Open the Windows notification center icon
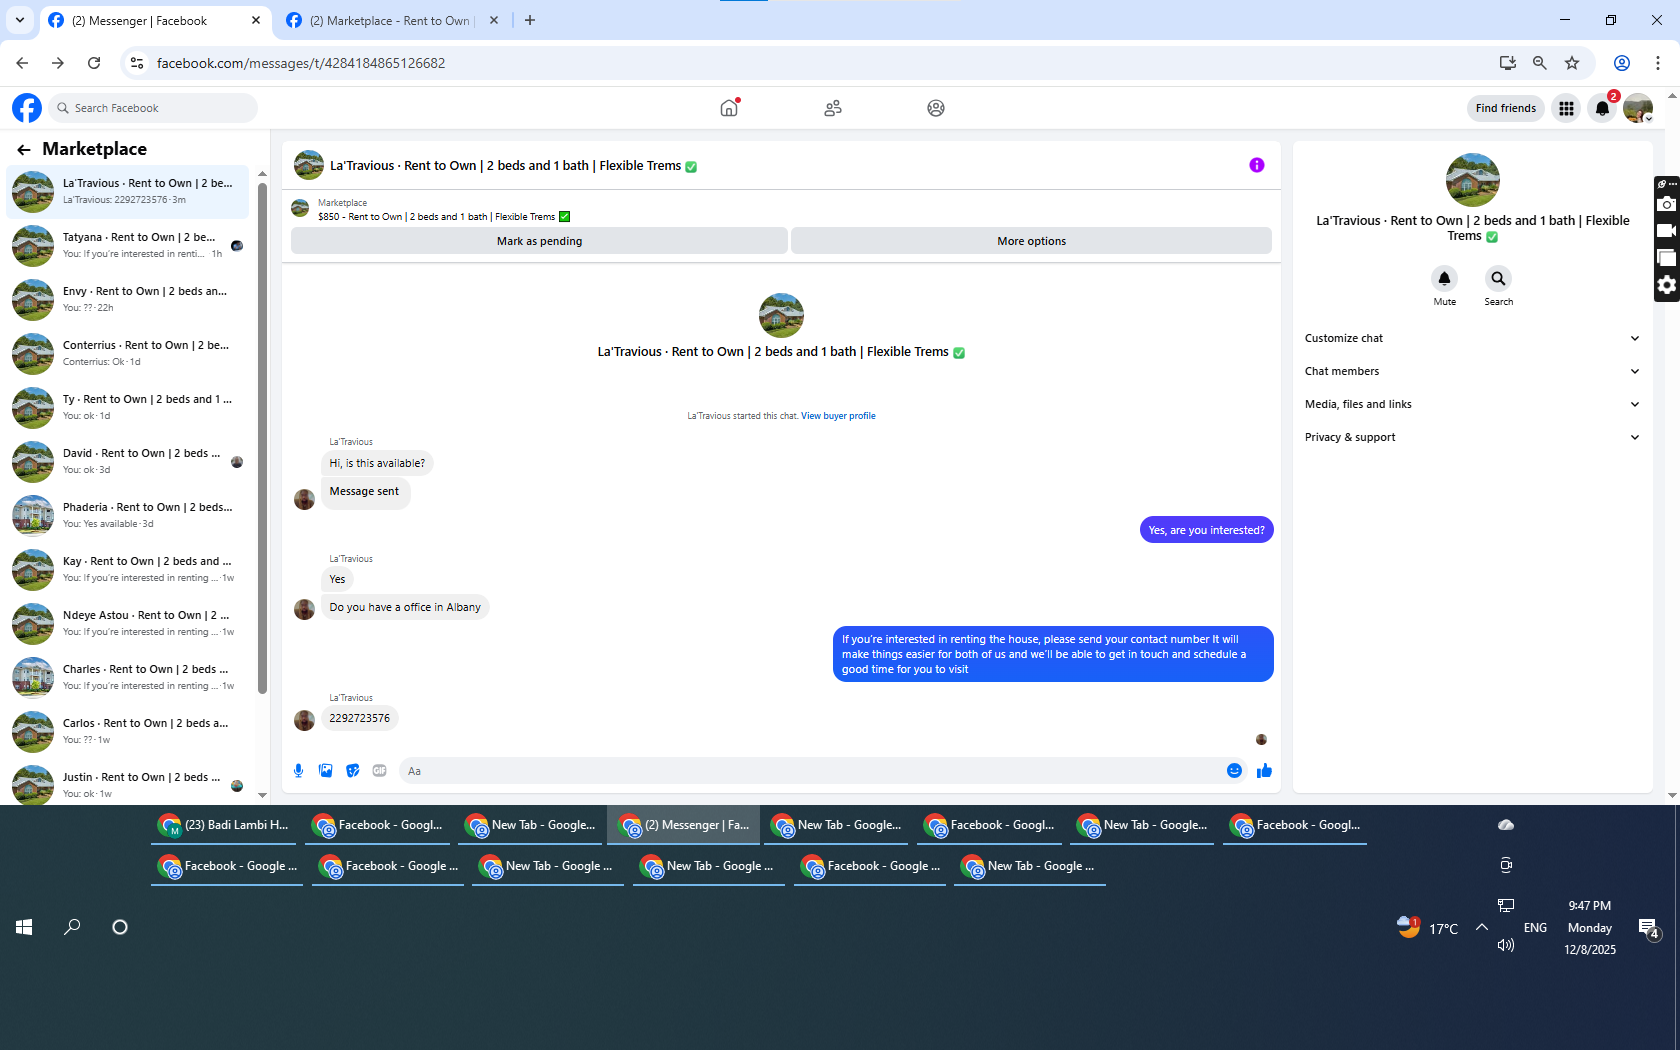 1649,929
